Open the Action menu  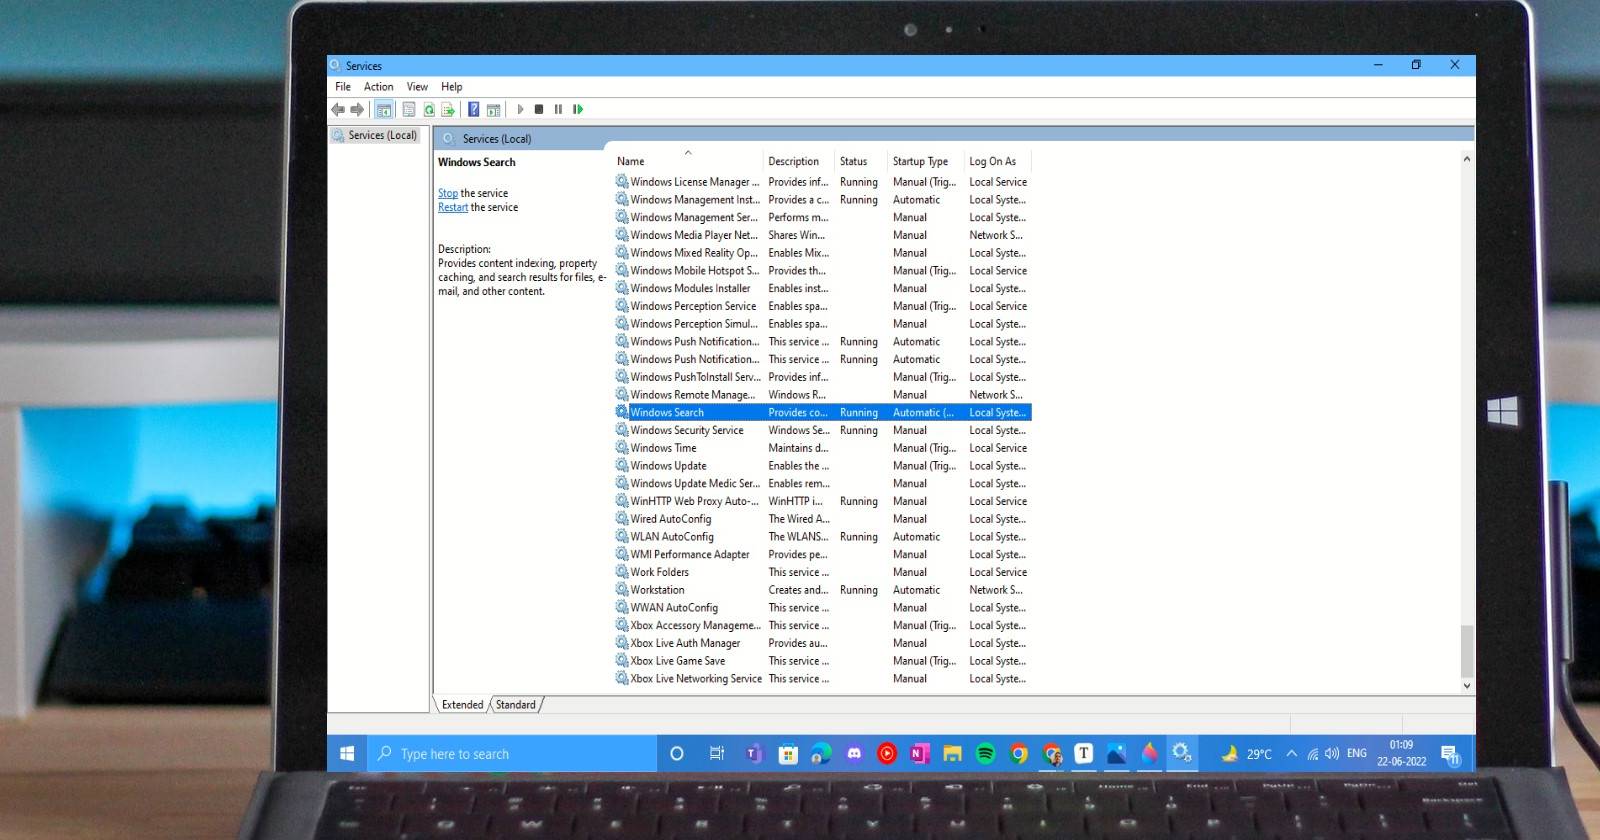pyautogui.click(x=378, y=87)
